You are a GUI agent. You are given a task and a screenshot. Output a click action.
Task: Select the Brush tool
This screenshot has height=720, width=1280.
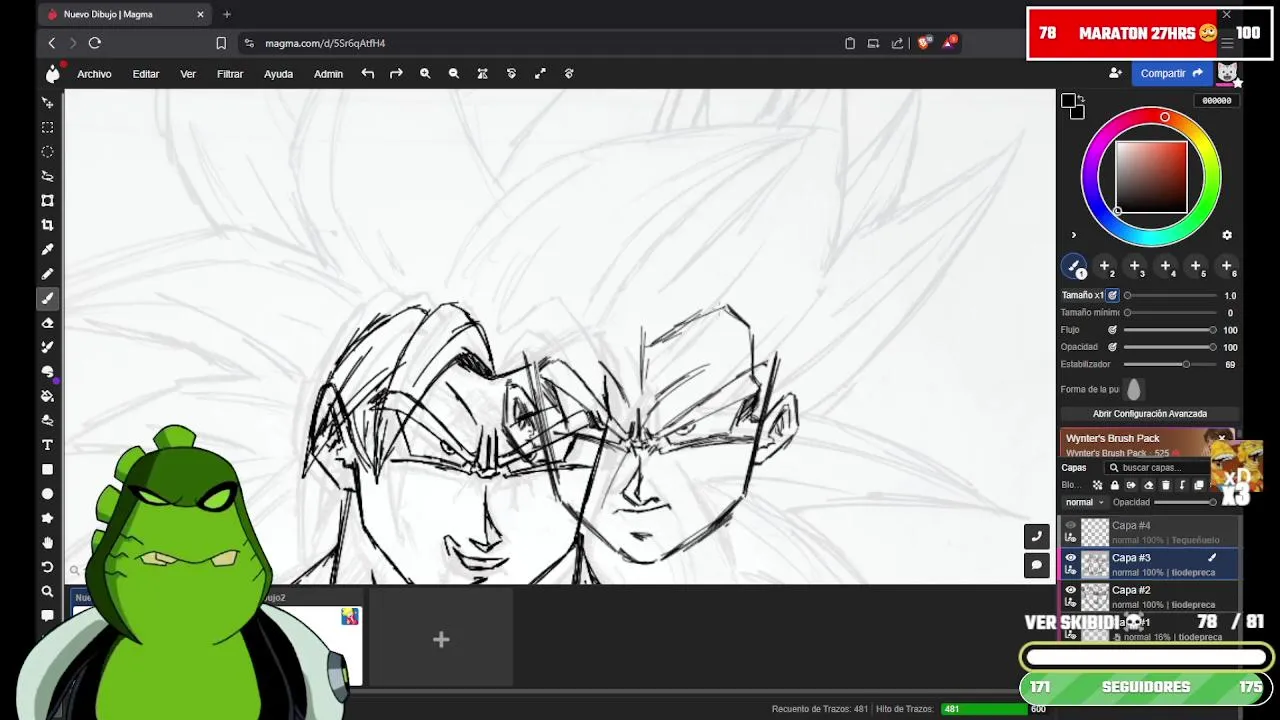click(47, 298)
